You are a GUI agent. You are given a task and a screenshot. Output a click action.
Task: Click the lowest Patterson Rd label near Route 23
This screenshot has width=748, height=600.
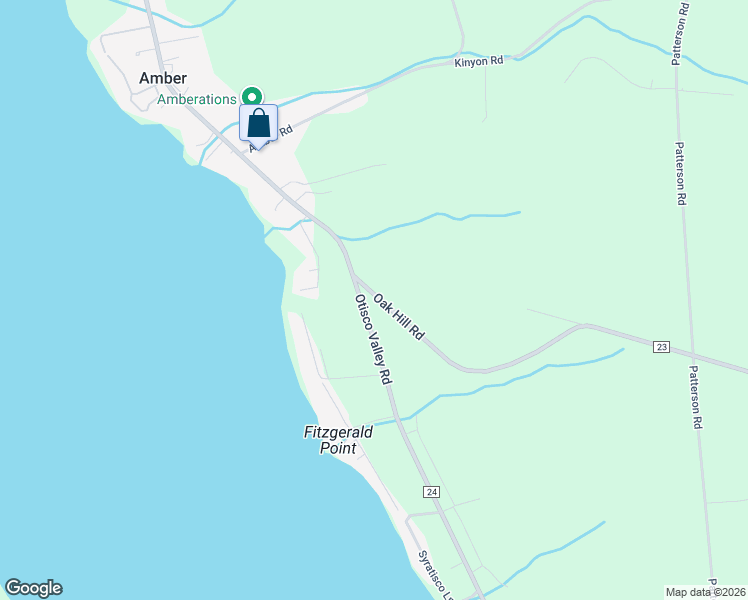pos(696,397)
